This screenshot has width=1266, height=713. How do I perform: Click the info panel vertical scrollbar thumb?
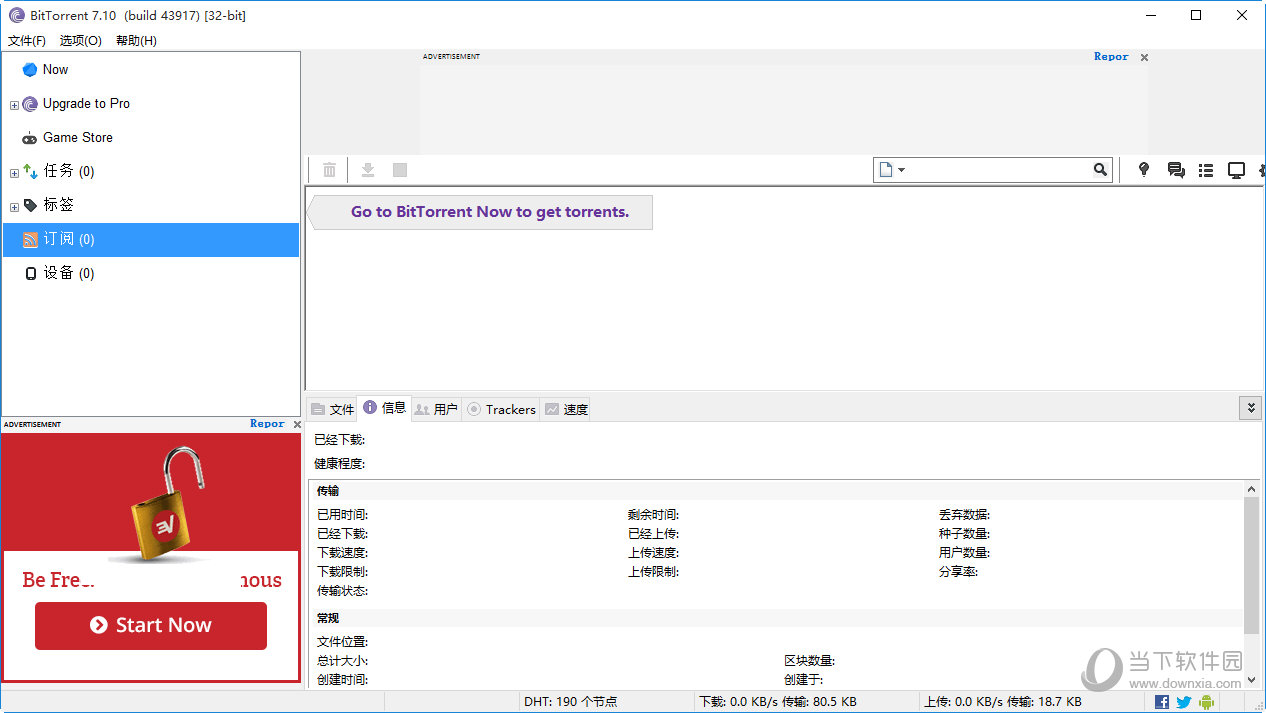(x=1252, y=565)
